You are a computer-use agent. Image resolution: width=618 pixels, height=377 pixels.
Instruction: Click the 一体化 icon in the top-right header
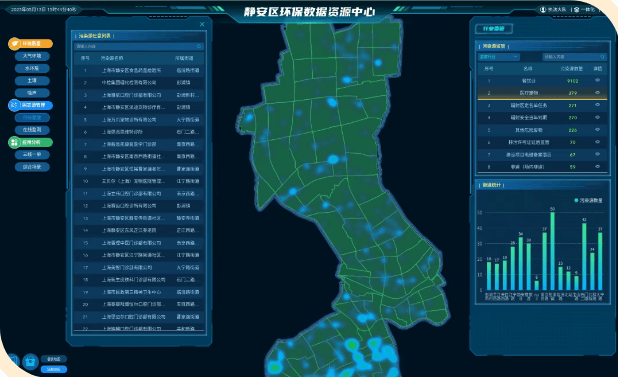coord(577,9)
